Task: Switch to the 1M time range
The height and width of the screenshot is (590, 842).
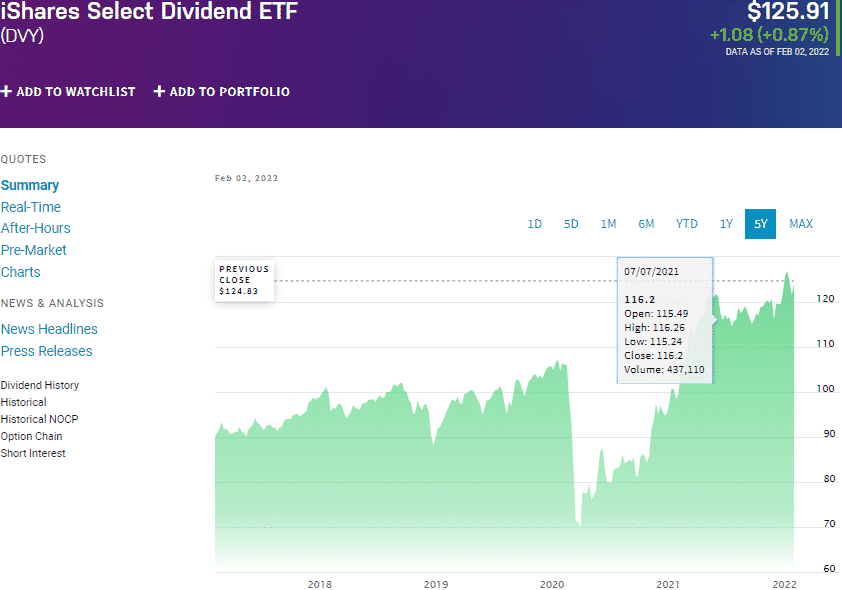Action: 608,224
